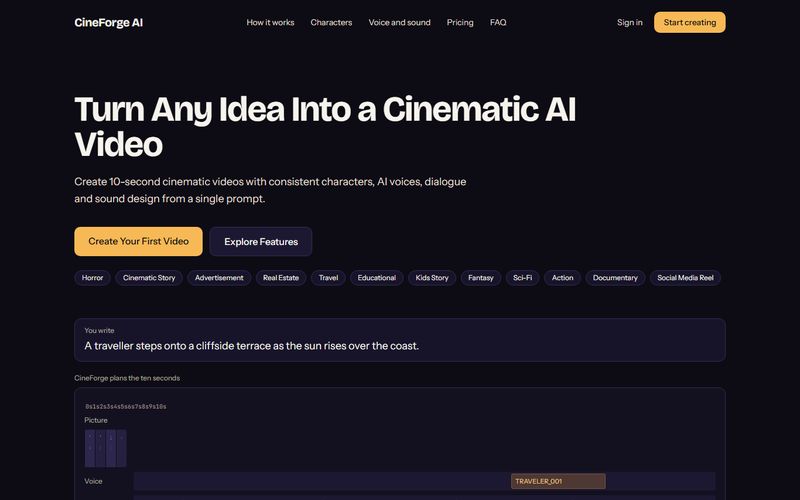This screenshot has width=800, height=500.
Task: Click the TRAVELER_001 voice clip
Action: tap(558, 481)
